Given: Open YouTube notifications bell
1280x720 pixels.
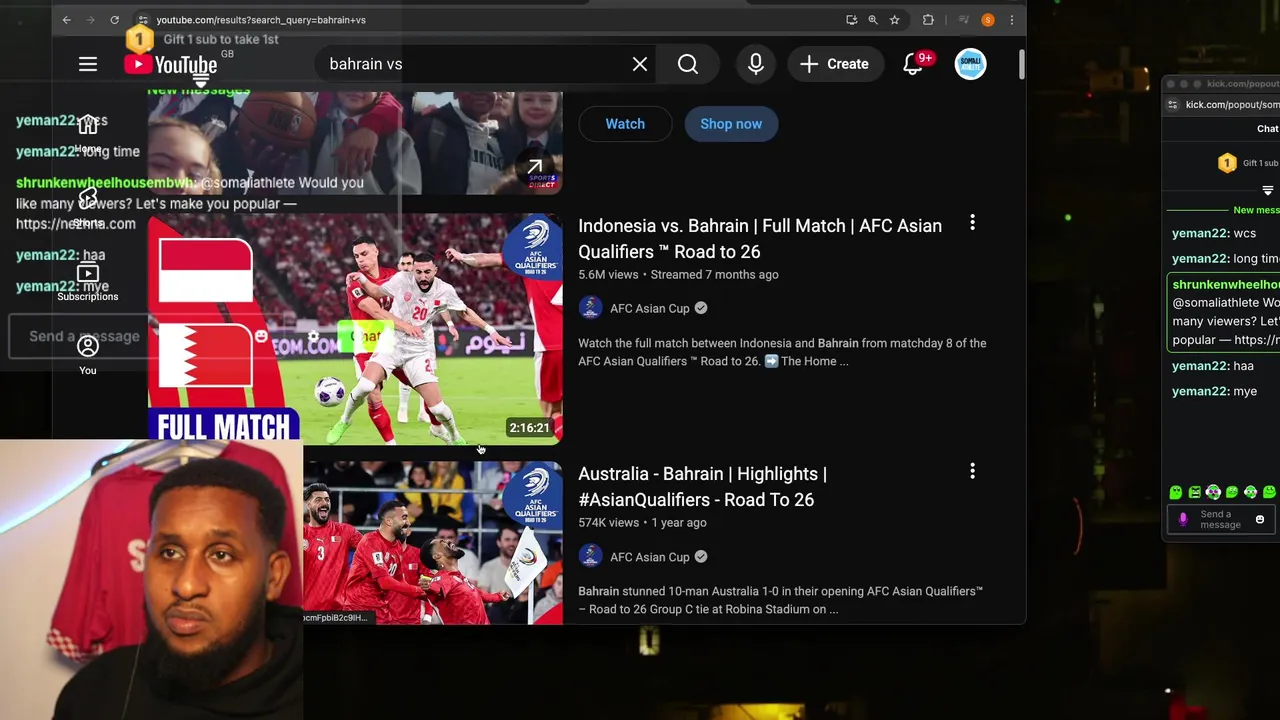Looking at the screenshot, I should pos(912,64).
